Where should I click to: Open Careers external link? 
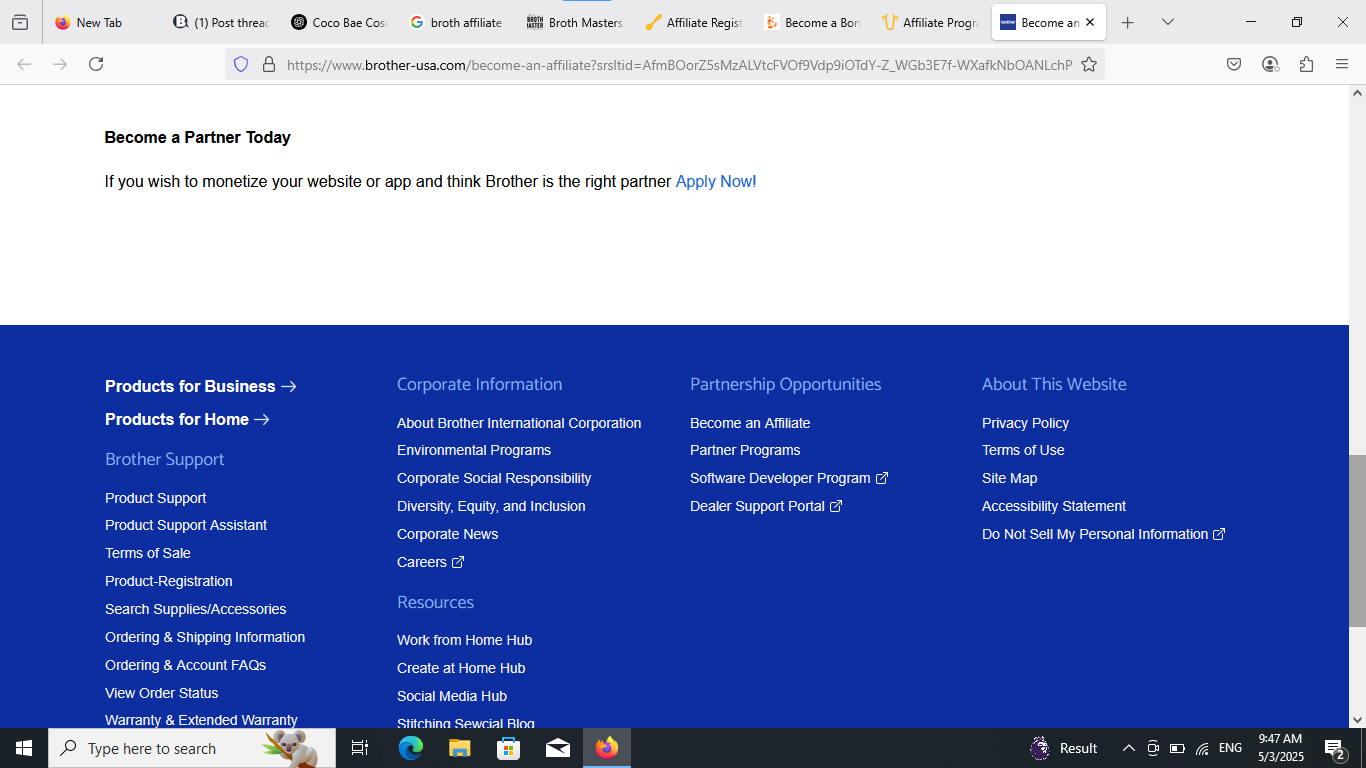point(431,562)
